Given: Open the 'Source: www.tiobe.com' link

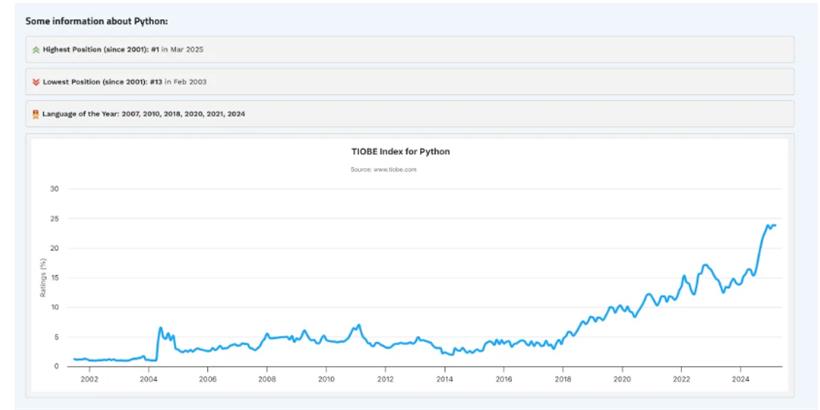Looking at the screenshot, I should [383, 169].
